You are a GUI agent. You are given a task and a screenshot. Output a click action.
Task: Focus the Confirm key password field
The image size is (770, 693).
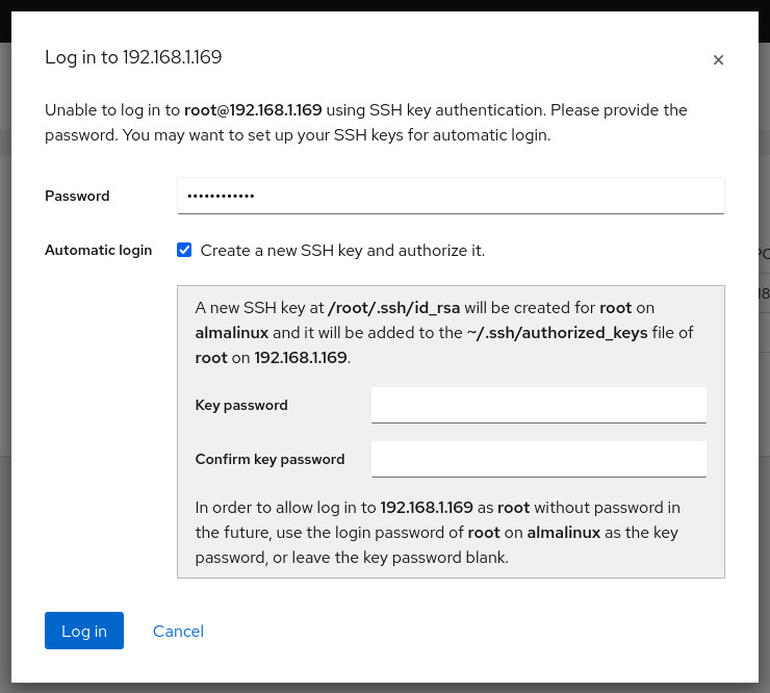pos(539,459)
